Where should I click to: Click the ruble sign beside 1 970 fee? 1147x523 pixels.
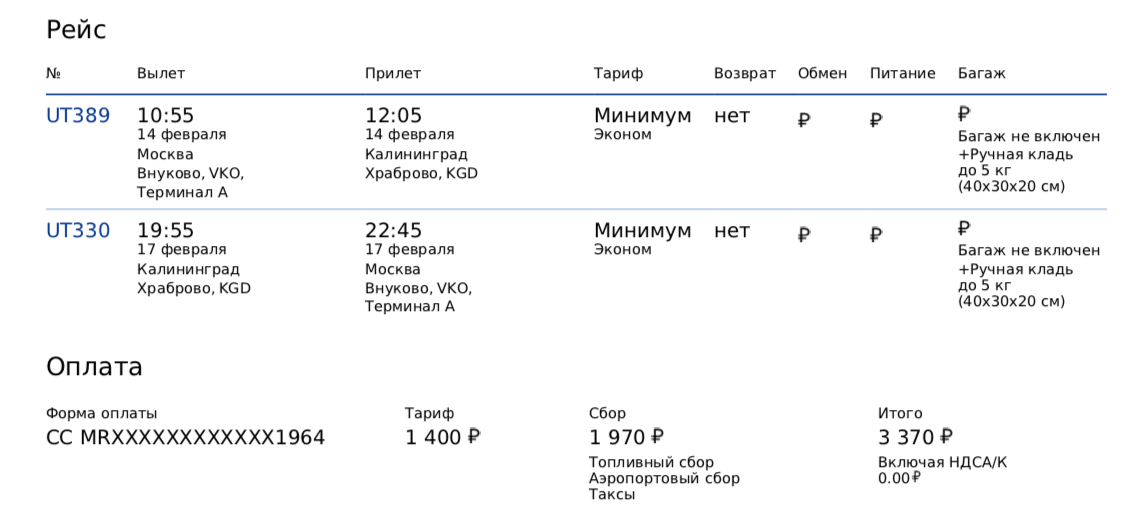coord(658,437)
